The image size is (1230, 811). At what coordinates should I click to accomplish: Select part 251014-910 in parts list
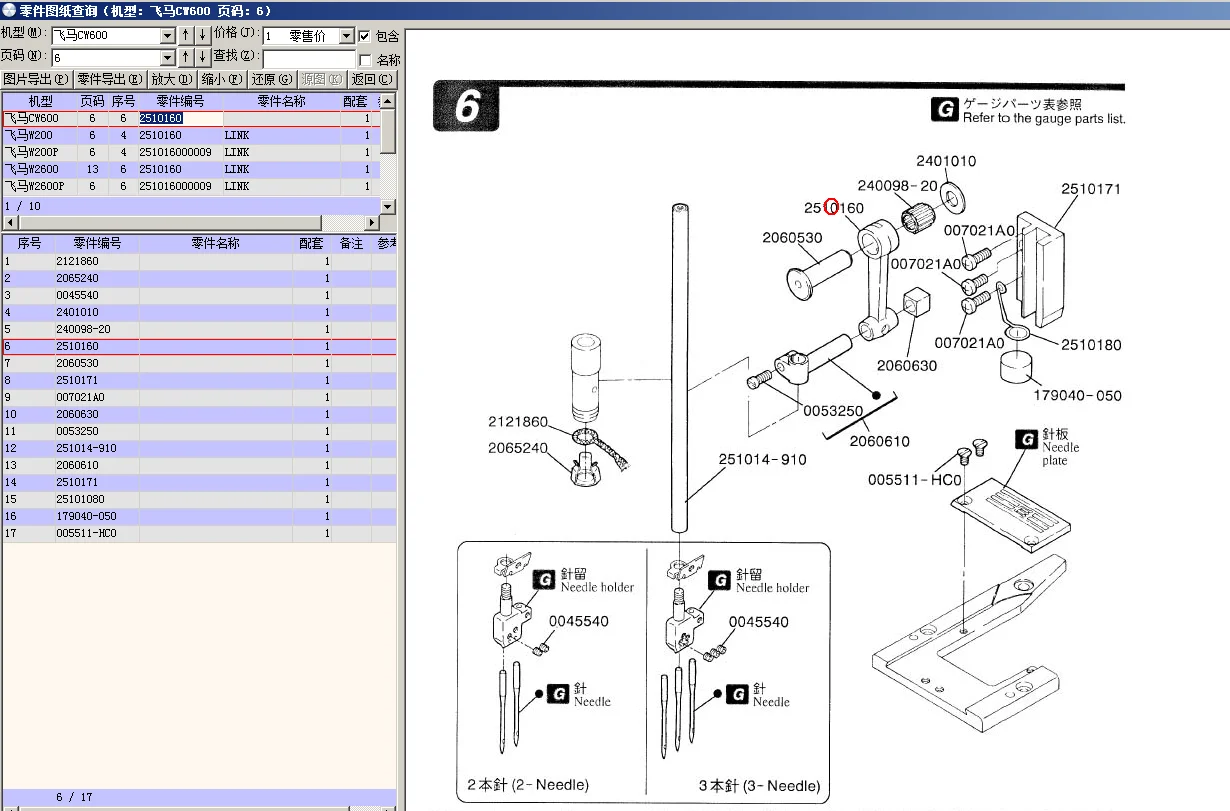coord(199,448)
